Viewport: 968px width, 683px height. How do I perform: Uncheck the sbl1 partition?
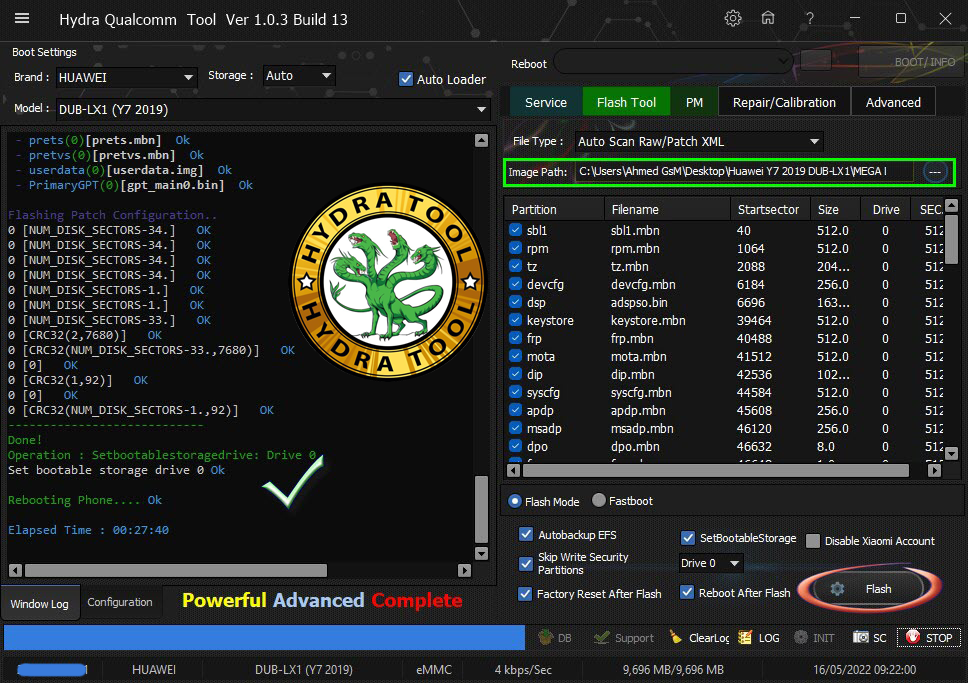[x=515, y=230]
